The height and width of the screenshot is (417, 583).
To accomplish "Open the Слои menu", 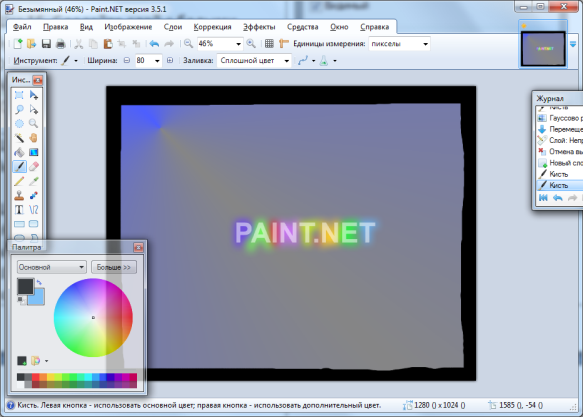I will (173, 27).
